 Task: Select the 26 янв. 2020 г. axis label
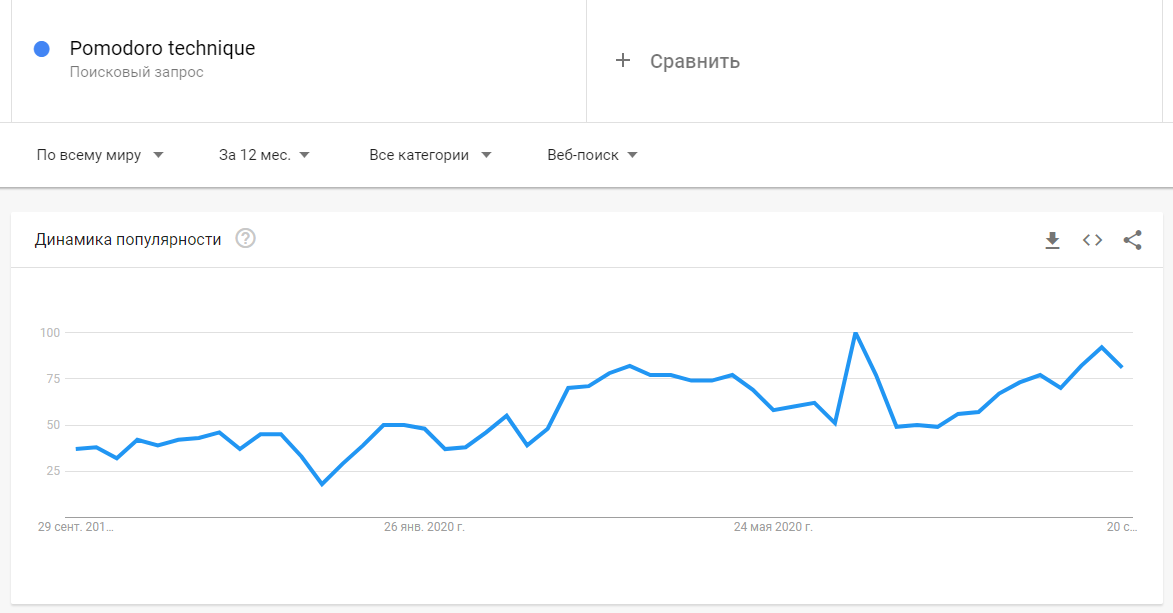(x=424, y=527)
